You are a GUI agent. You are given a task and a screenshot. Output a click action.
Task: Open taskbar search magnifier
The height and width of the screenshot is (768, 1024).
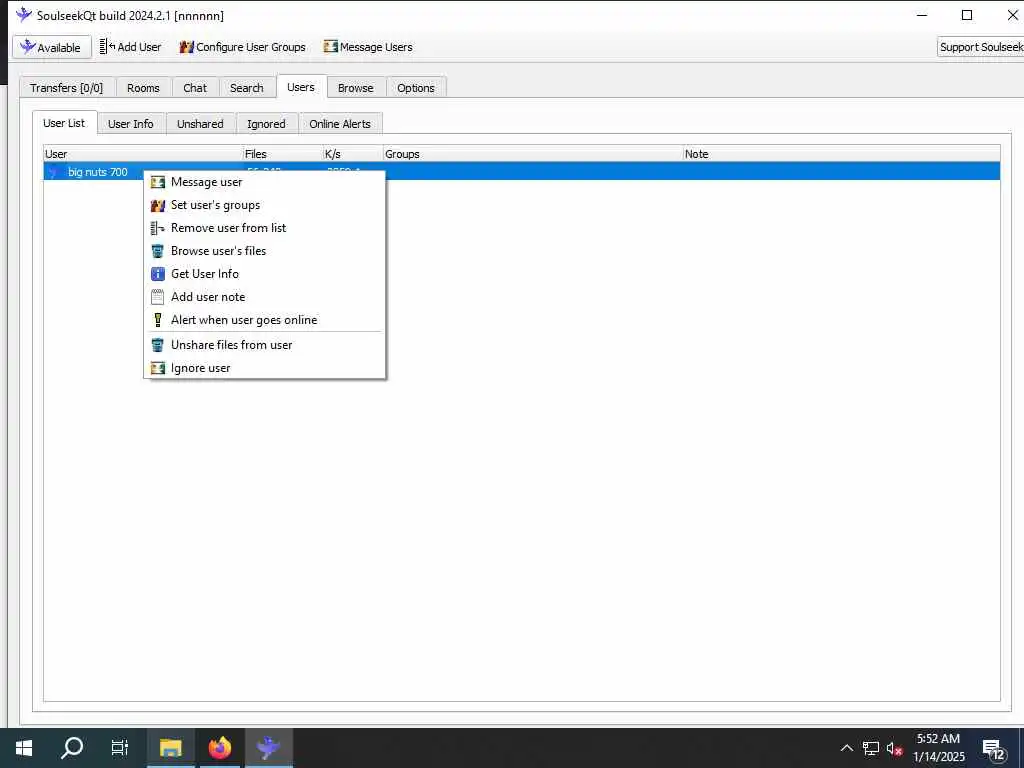pyautogui.click(x=72, y=748)
